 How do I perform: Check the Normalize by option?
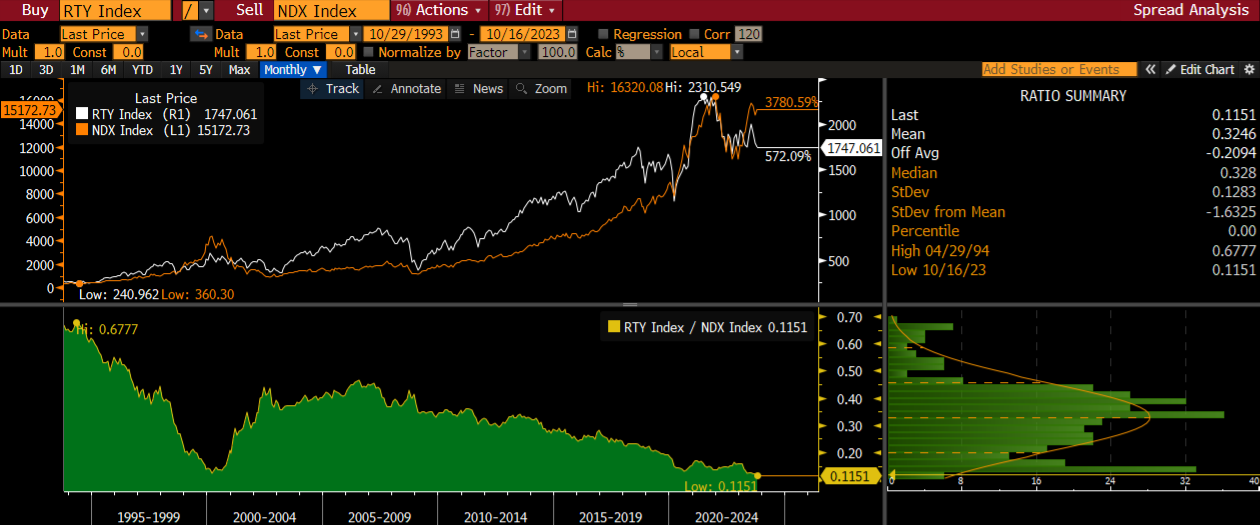[x=369, y=52]
